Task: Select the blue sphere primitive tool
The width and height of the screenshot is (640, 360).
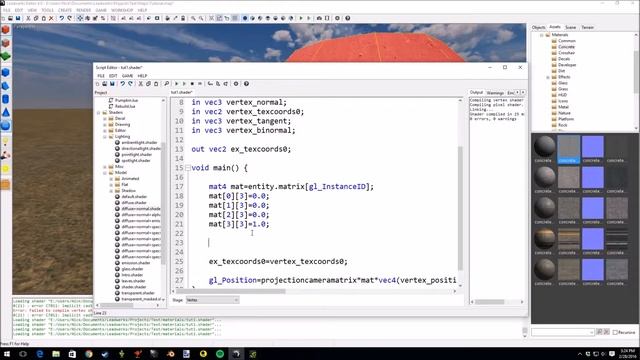Action: coord(6,126)
